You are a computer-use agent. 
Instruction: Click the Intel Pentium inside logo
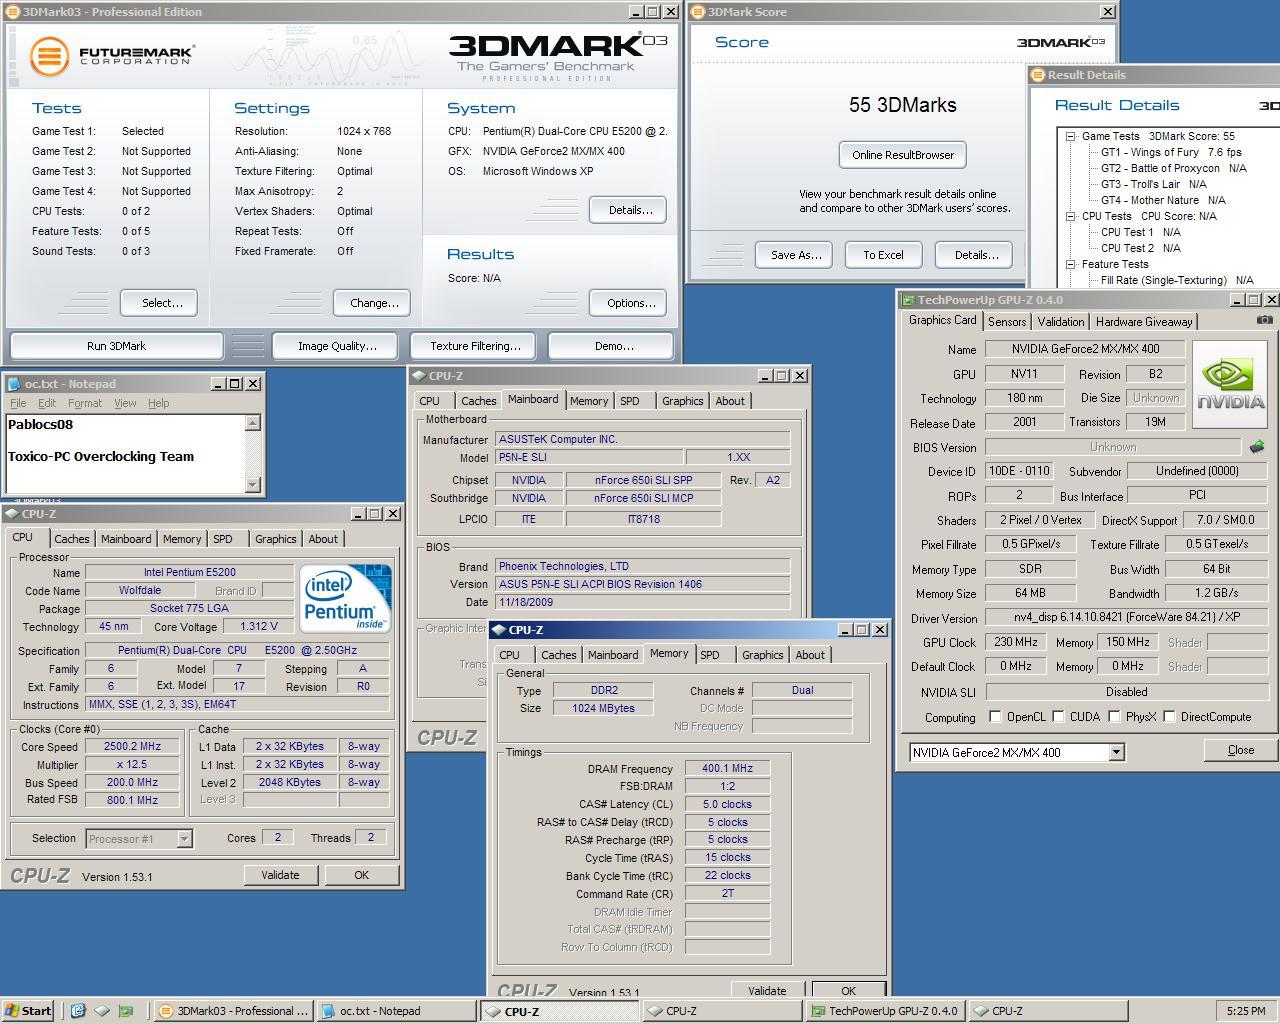pos(345,598)
